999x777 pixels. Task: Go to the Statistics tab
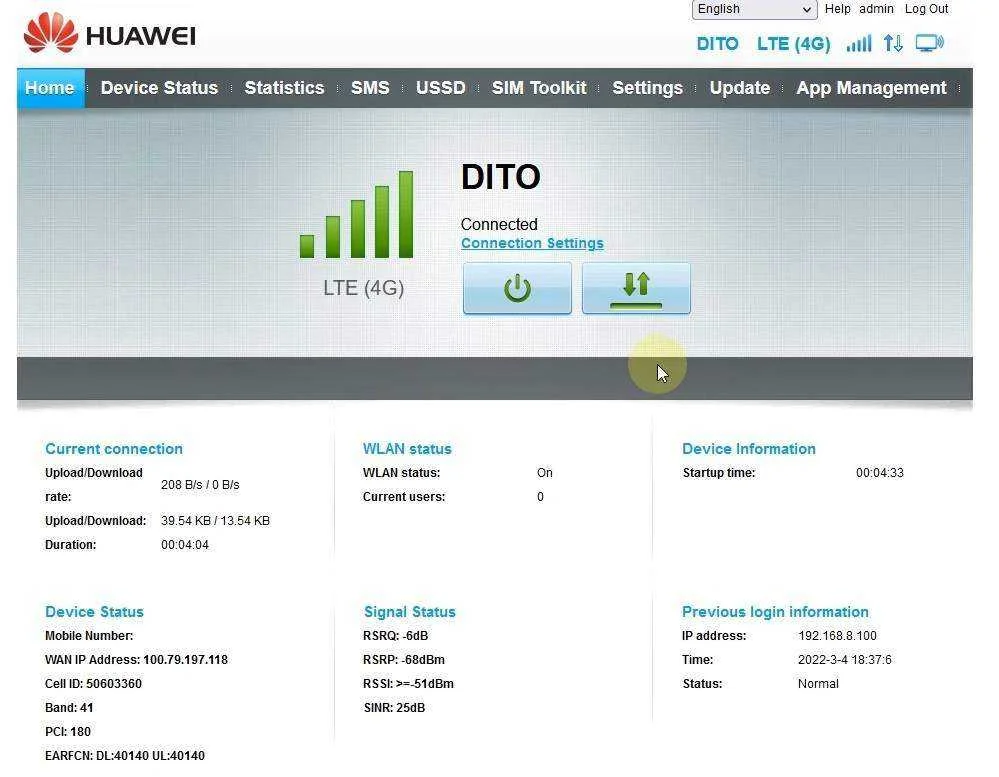point(284,88)
